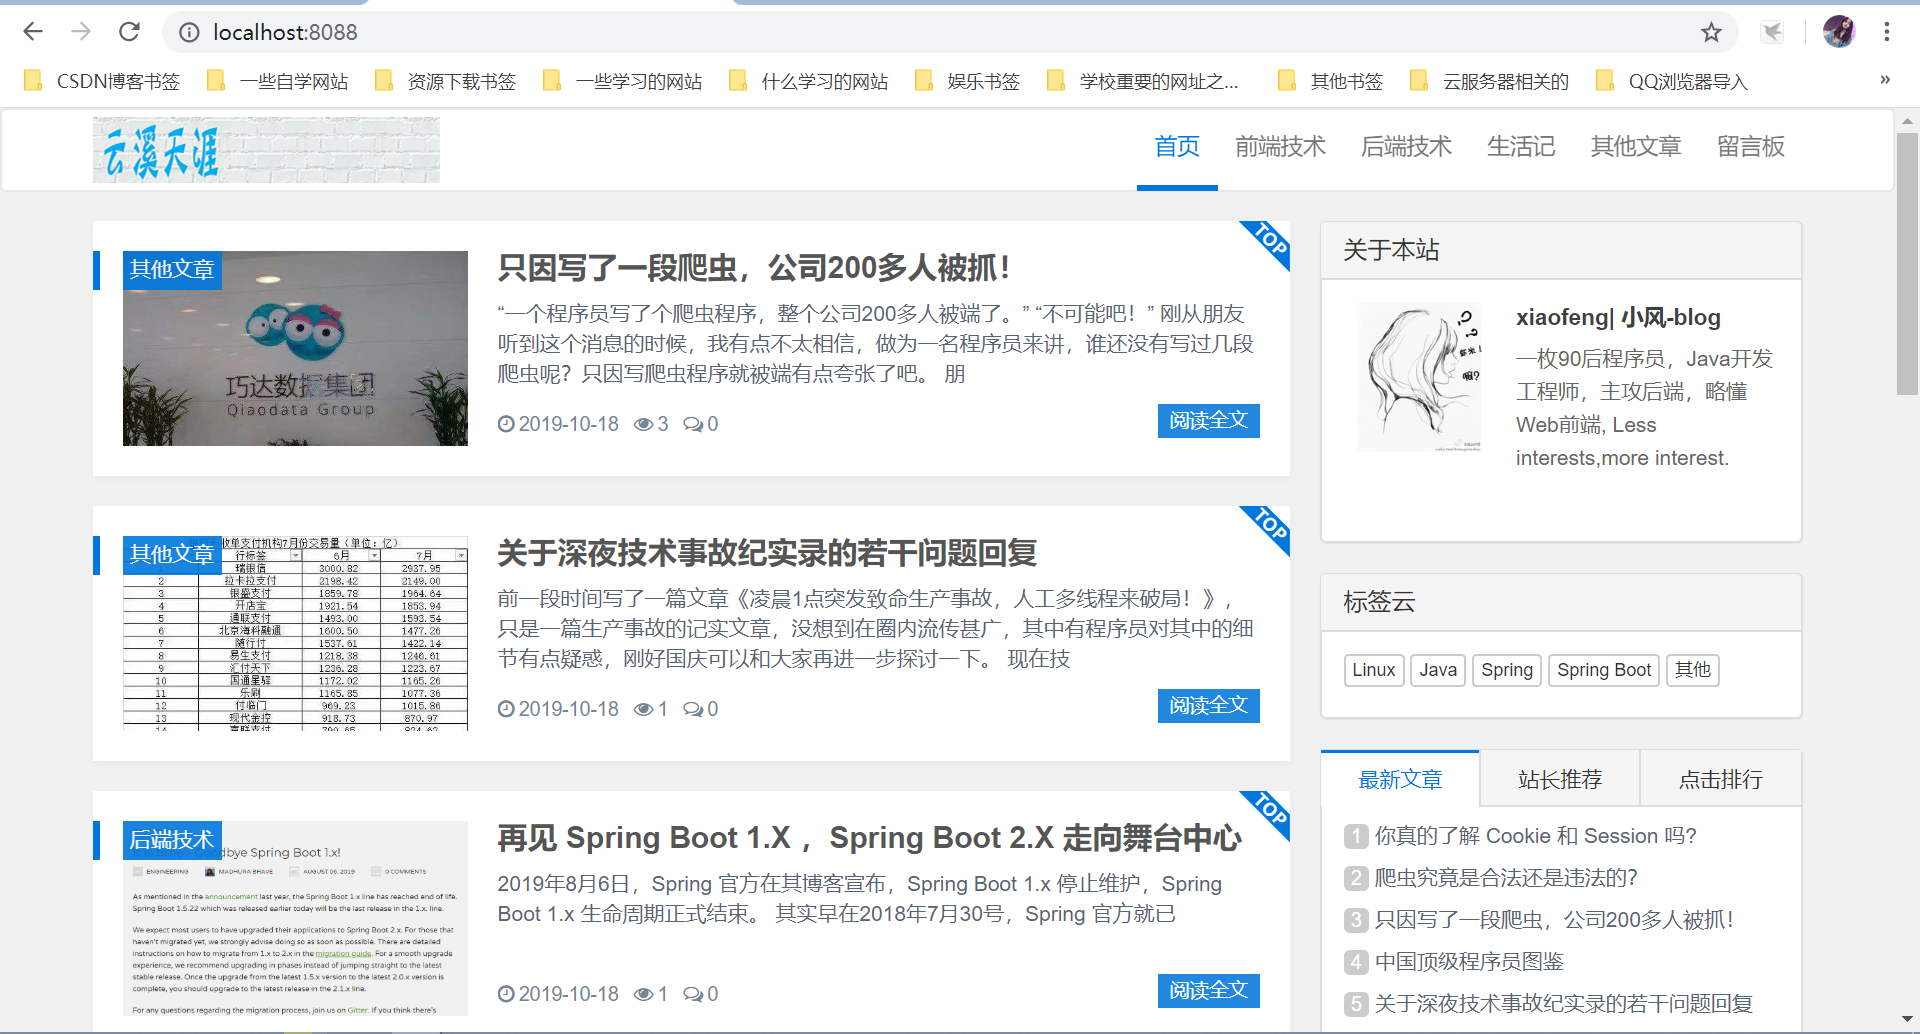Open the 留言板 nav item
The image size is (1920, 1034).
pyautogui.click(x=1751, y=147)
